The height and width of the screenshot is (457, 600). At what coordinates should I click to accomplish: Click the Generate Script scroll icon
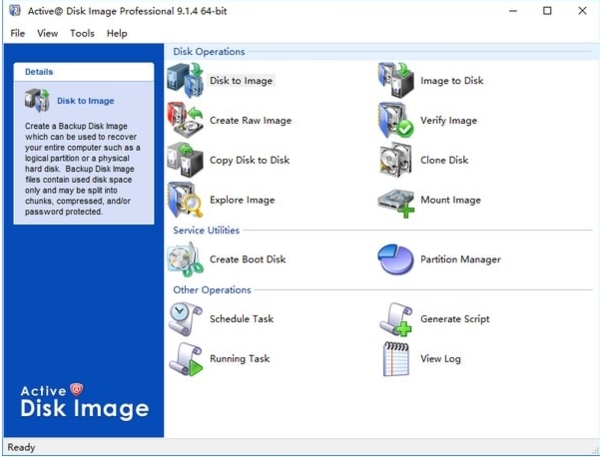point(396,319)
